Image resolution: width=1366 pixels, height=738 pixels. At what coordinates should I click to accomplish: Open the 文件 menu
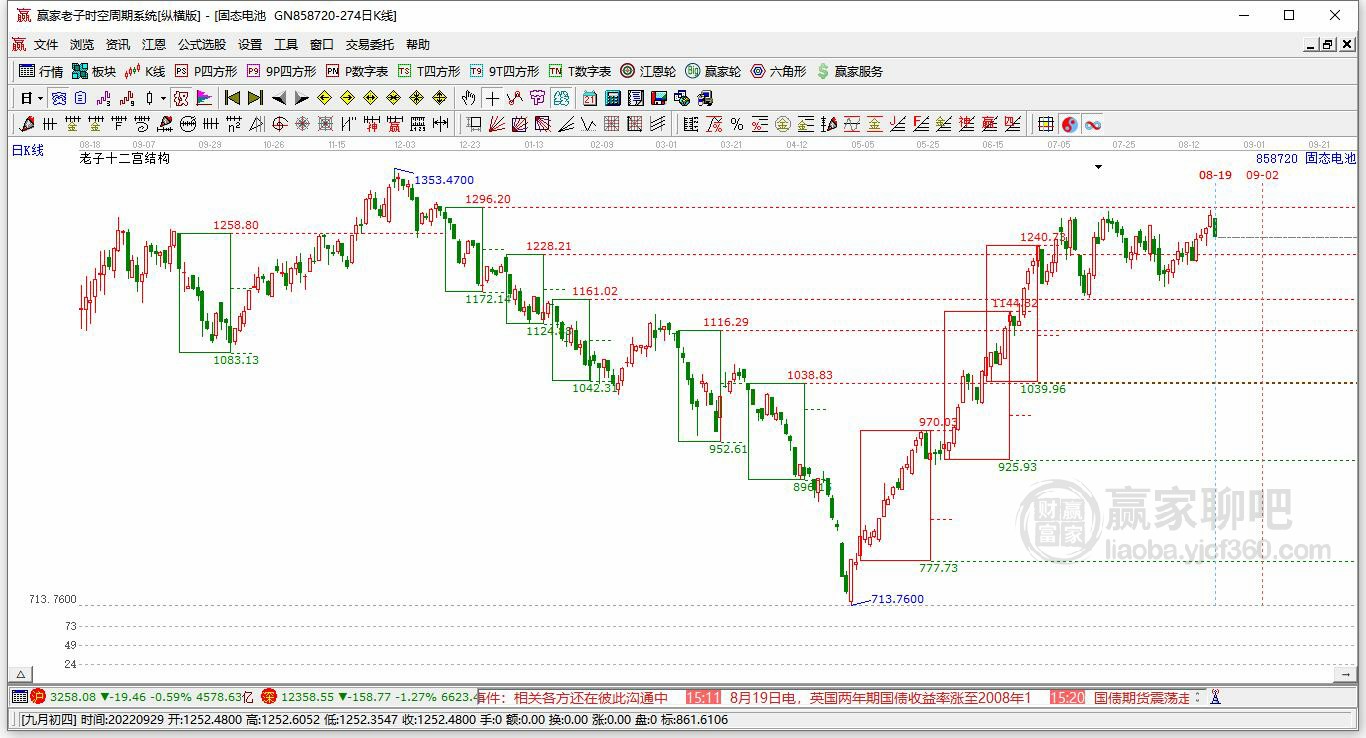point(46,45)
